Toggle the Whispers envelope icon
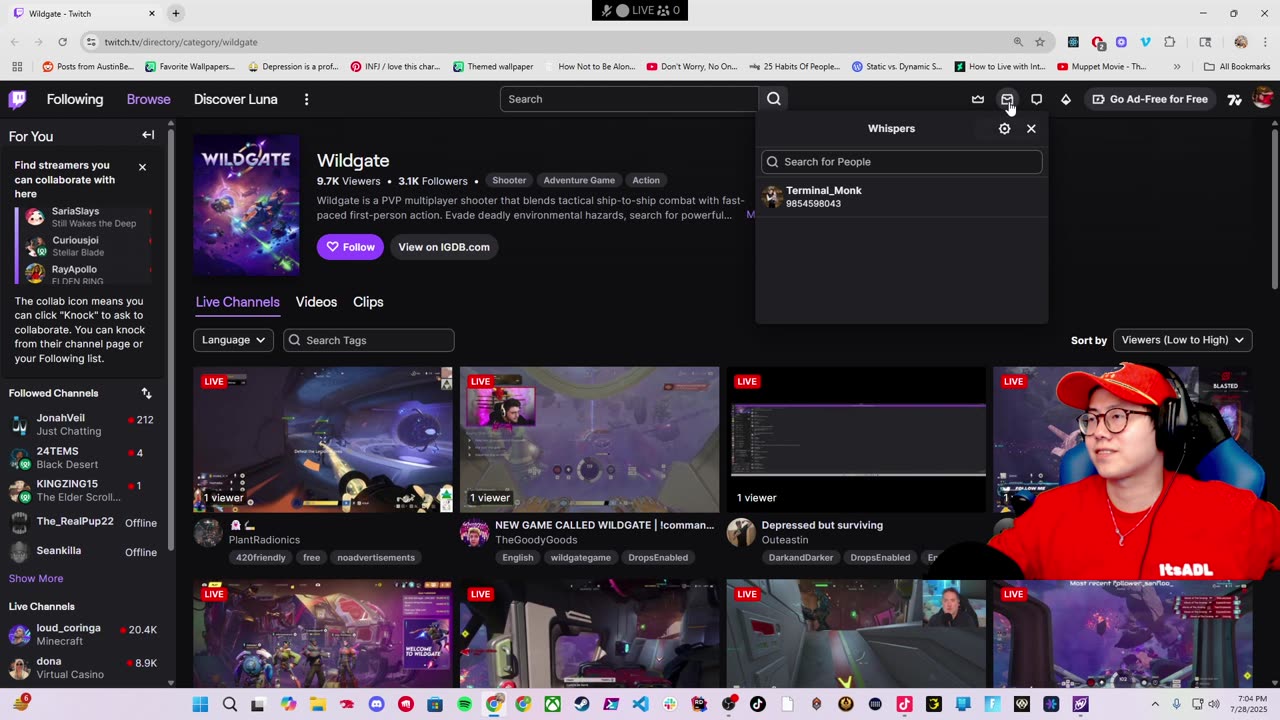The height and width of the screenshot is (720, 1280). coord(1007,99)
